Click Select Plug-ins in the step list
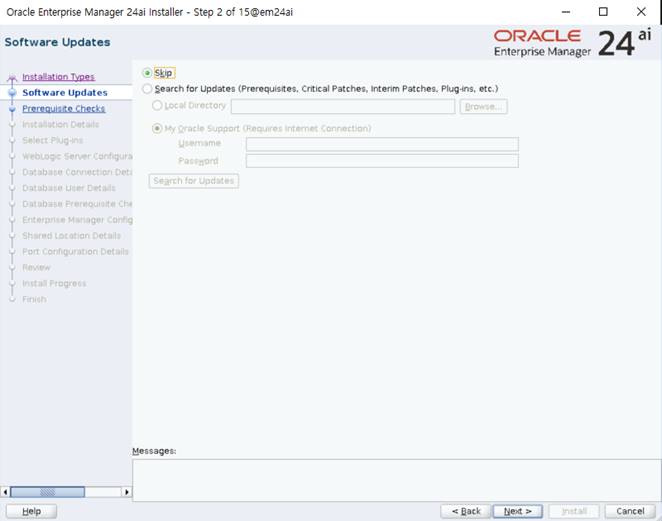Viewport: 662px width, 521px height. (52, 140)
